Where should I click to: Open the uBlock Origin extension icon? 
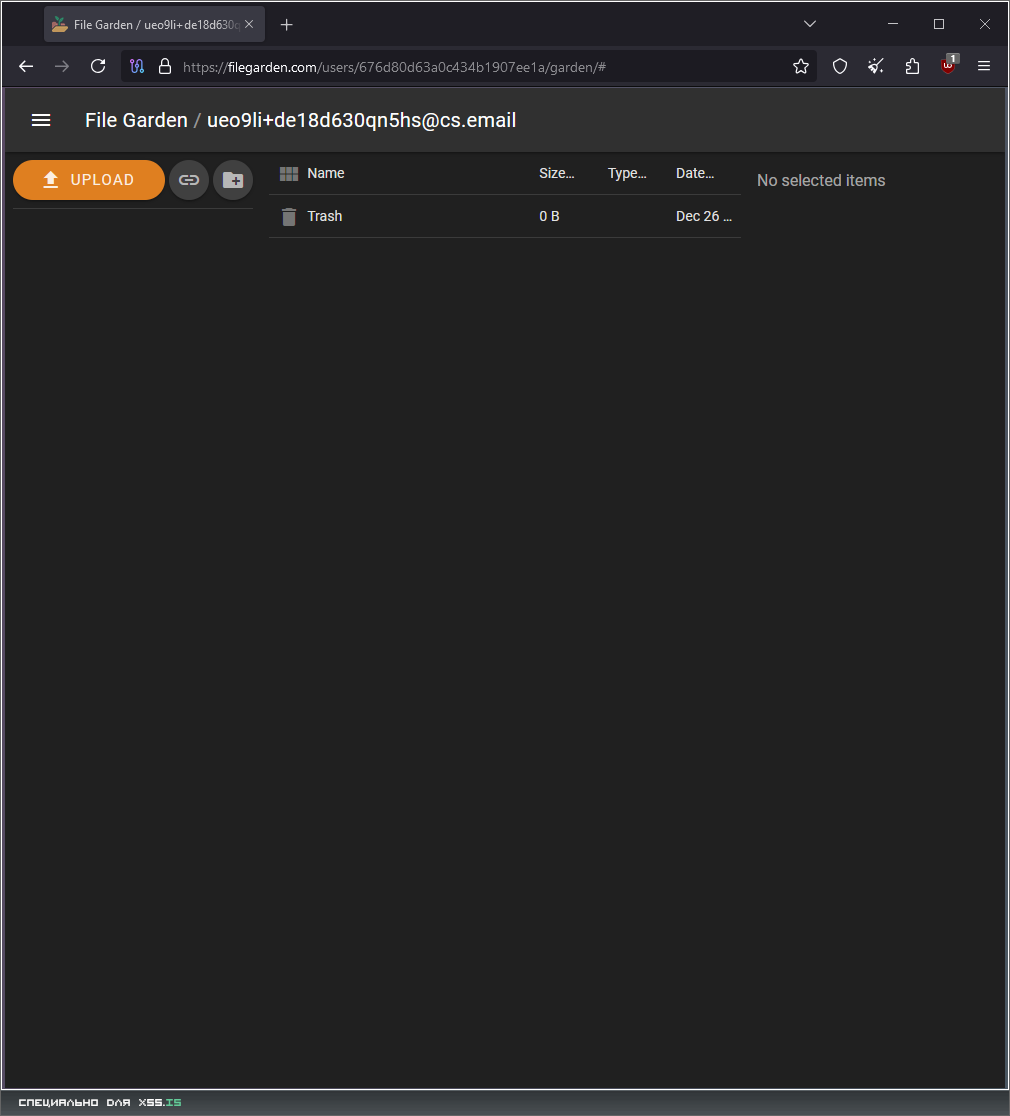[x=948, y=66]
